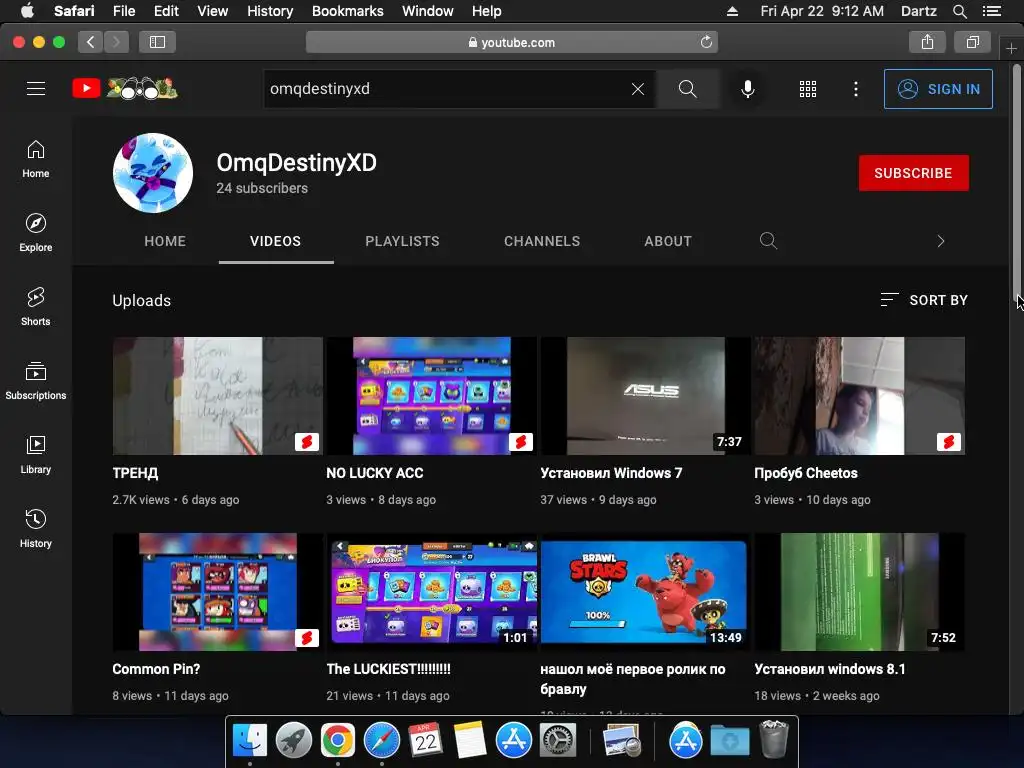This screenshot has width=1024, height=768.
Task: Open Explore in the sidebar
Action: (36, 233)
